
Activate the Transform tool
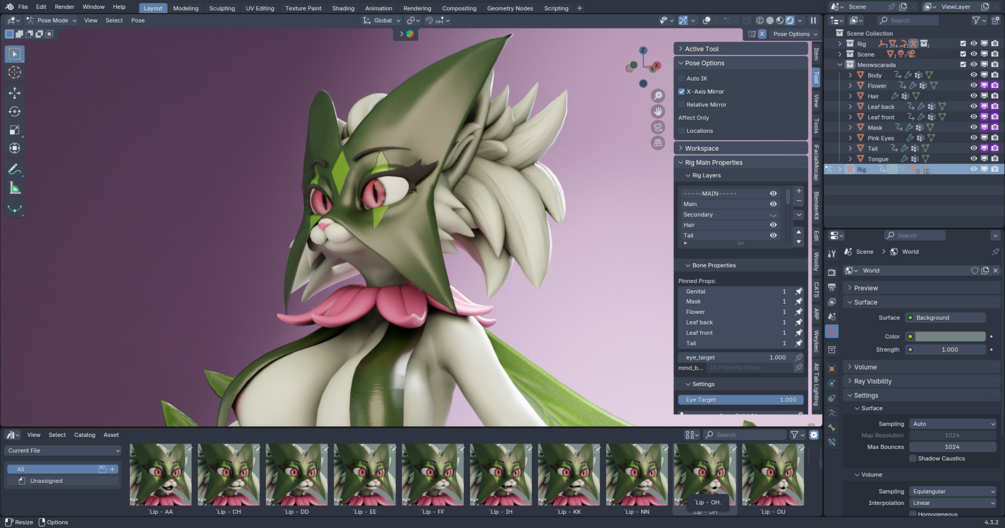[14, 149]
